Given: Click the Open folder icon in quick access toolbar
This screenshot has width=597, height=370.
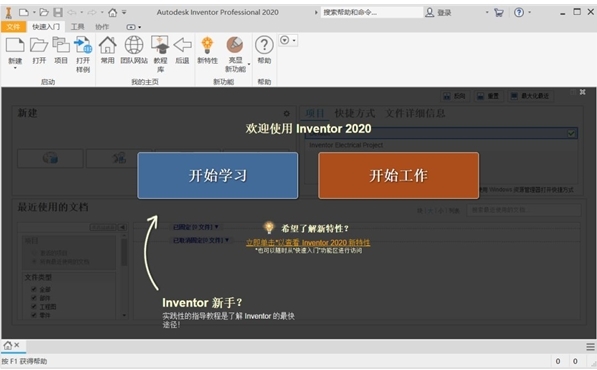Looking at the screenshot, I should [x=44, y=13].
